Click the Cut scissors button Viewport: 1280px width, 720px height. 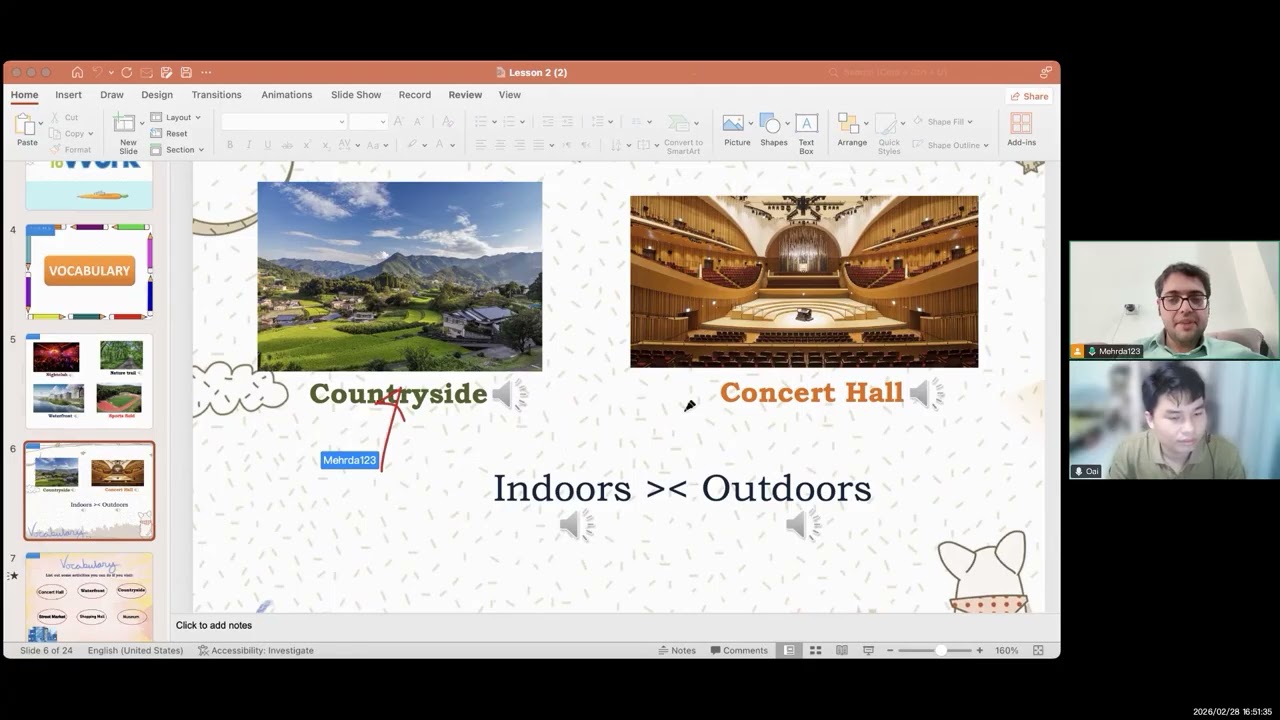(x=65, y=117)
